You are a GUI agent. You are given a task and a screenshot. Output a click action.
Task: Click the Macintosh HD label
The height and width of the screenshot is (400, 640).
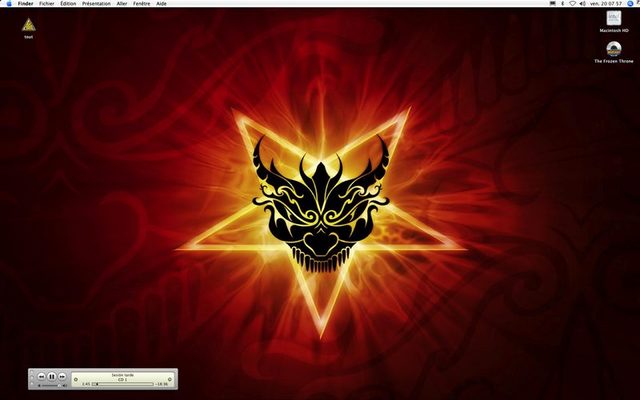pos(613,30)
